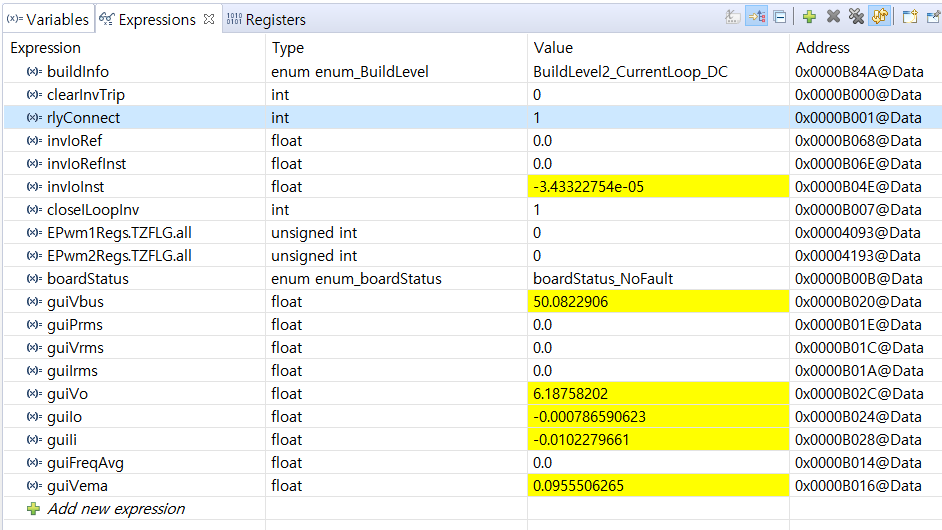The height and width of the screenshot is (530, 942).
Task: Click the Show Type Names toolbar icon
Action: click(732, 17)
